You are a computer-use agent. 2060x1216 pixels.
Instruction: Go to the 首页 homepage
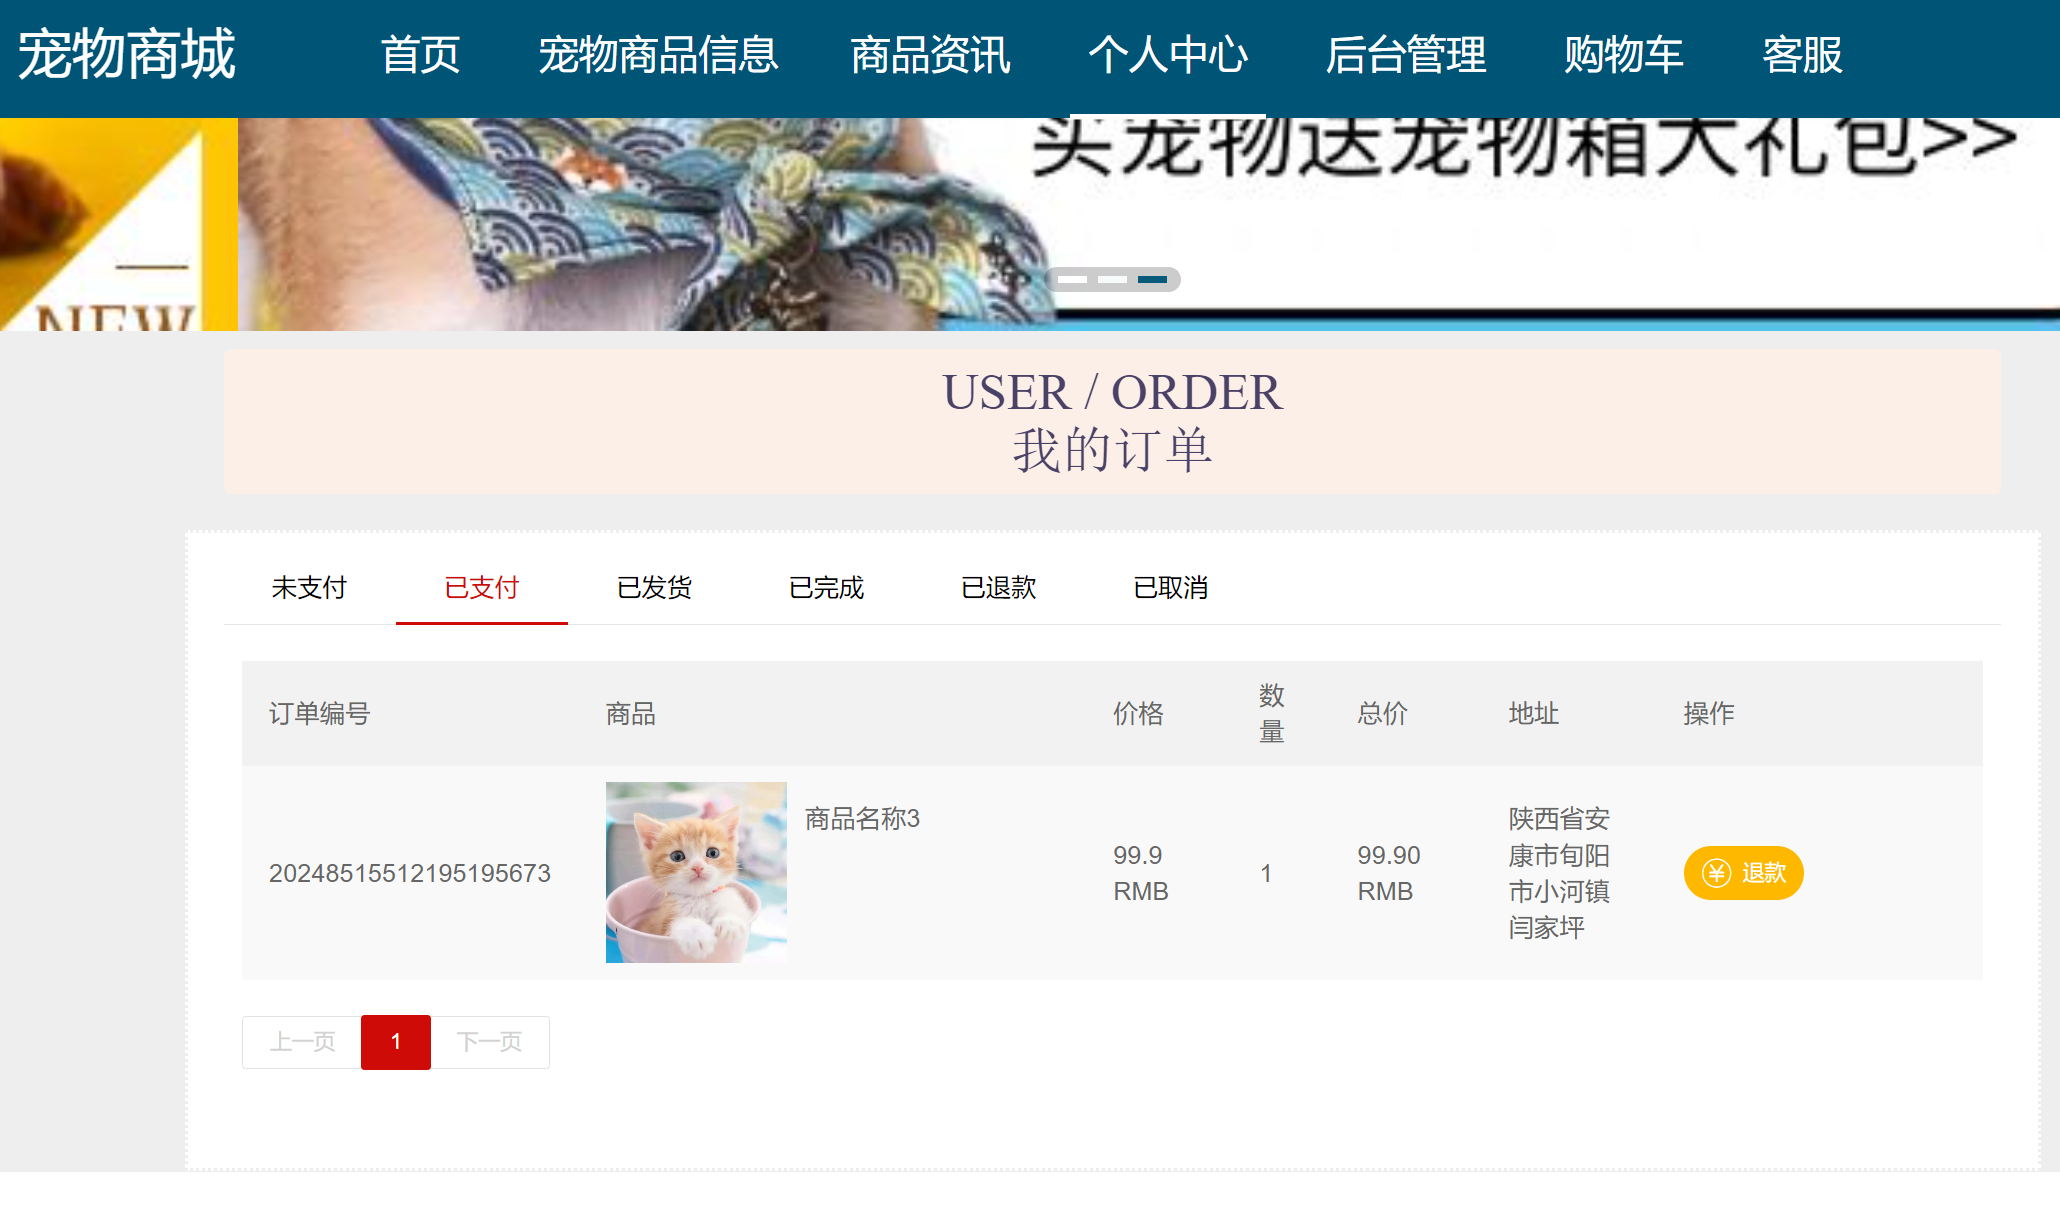pyautogui.click(x=420, y=57)
